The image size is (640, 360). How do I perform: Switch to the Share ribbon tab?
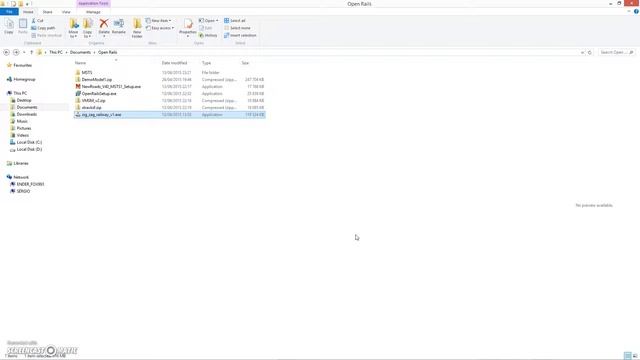[47, 12]
